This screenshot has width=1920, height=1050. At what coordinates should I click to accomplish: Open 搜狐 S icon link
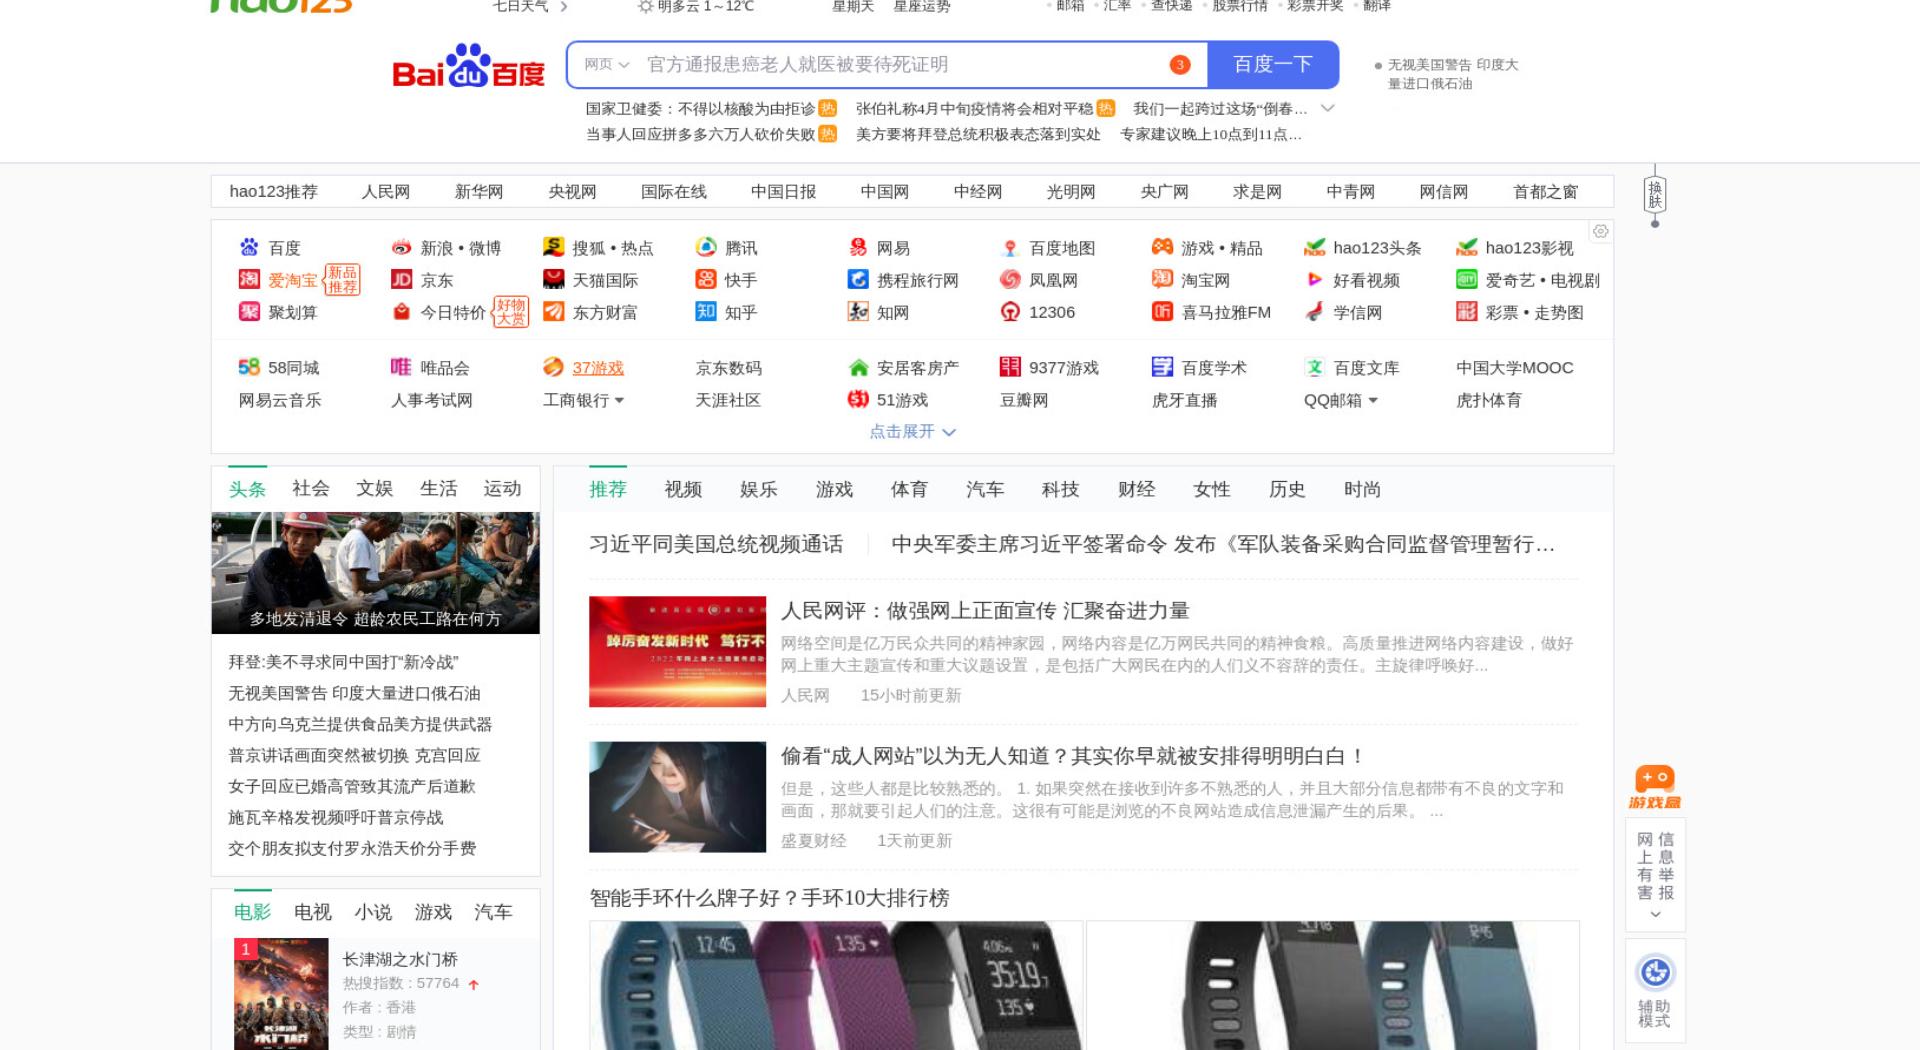[x=553, y=247]
